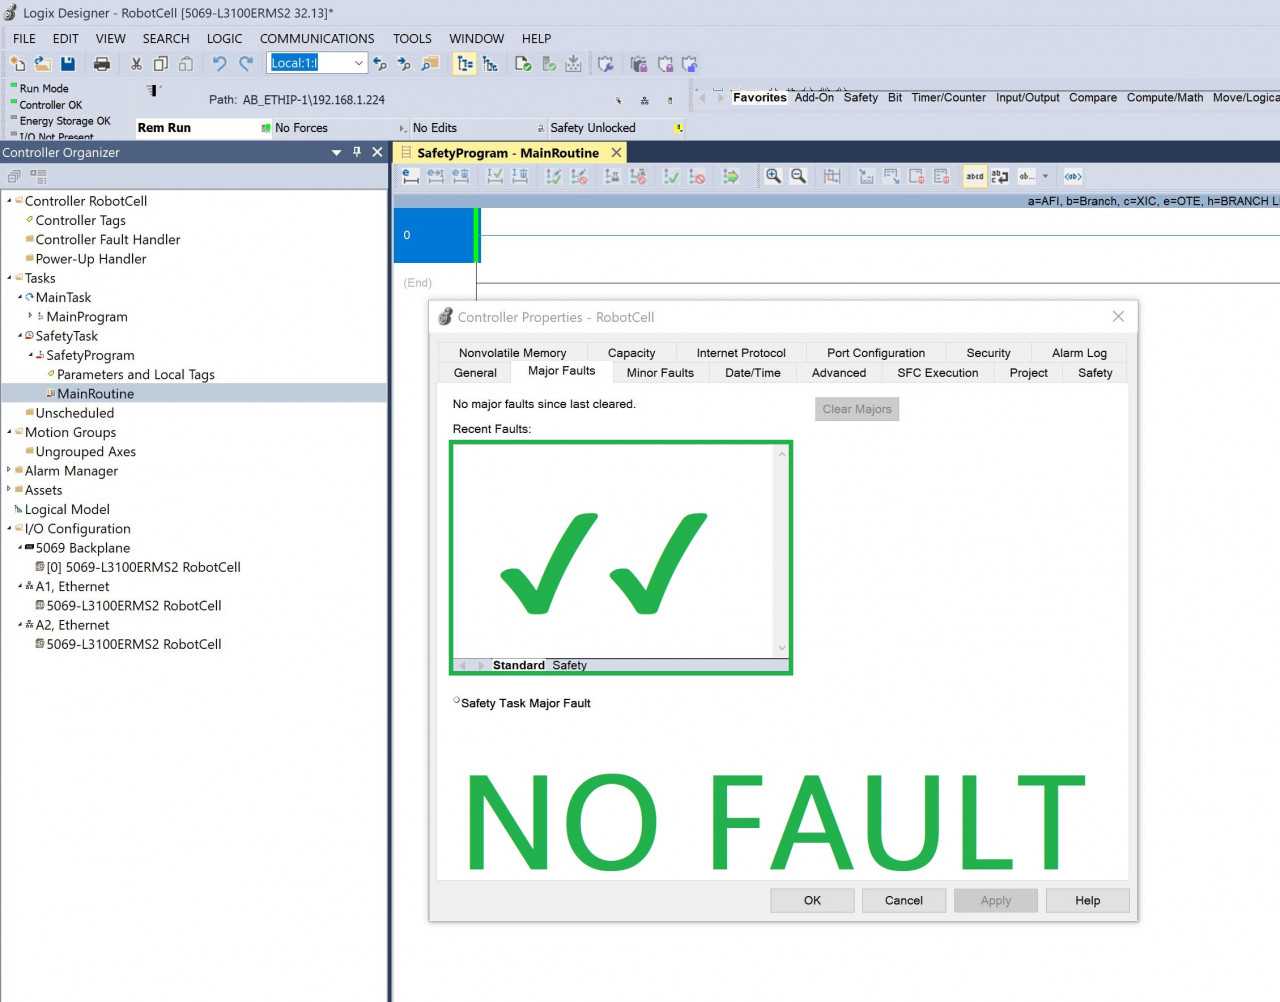Image resolution: width=1280 pixels, height=1002 pixels.
Task: Click the Cut scissors icon
Action: tap(136, 63)
